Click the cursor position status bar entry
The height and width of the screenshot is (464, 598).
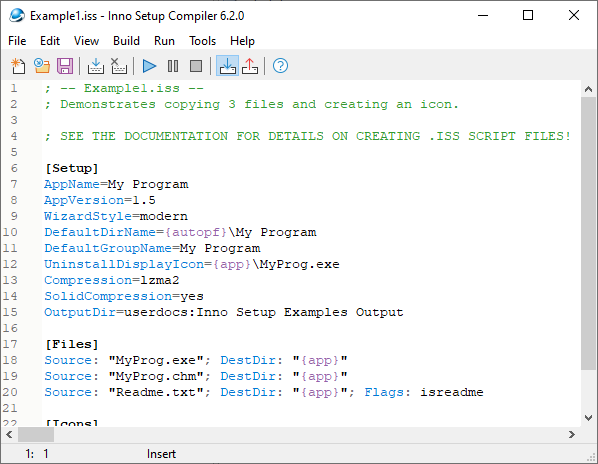tap(37, 454)
